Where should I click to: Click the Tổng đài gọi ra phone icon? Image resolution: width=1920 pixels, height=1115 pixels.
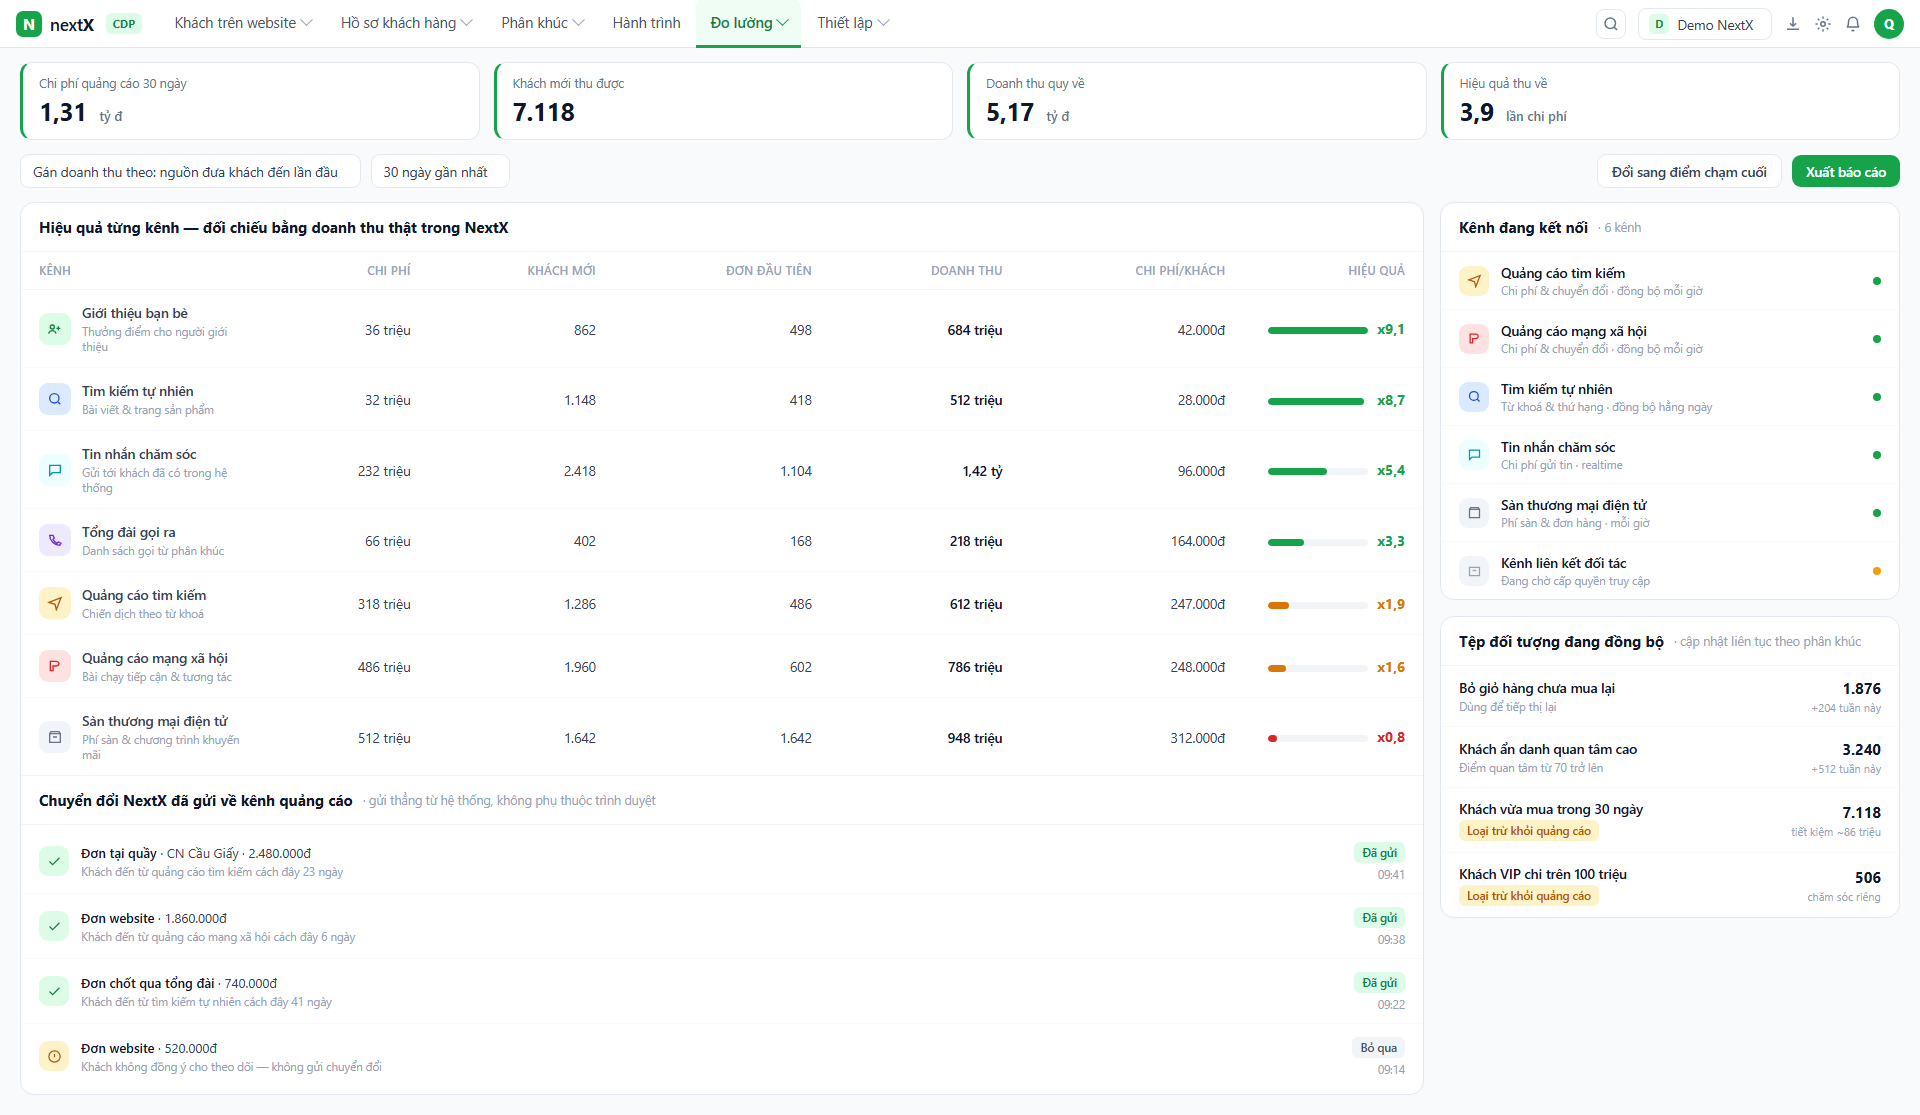tap(55, 540)
